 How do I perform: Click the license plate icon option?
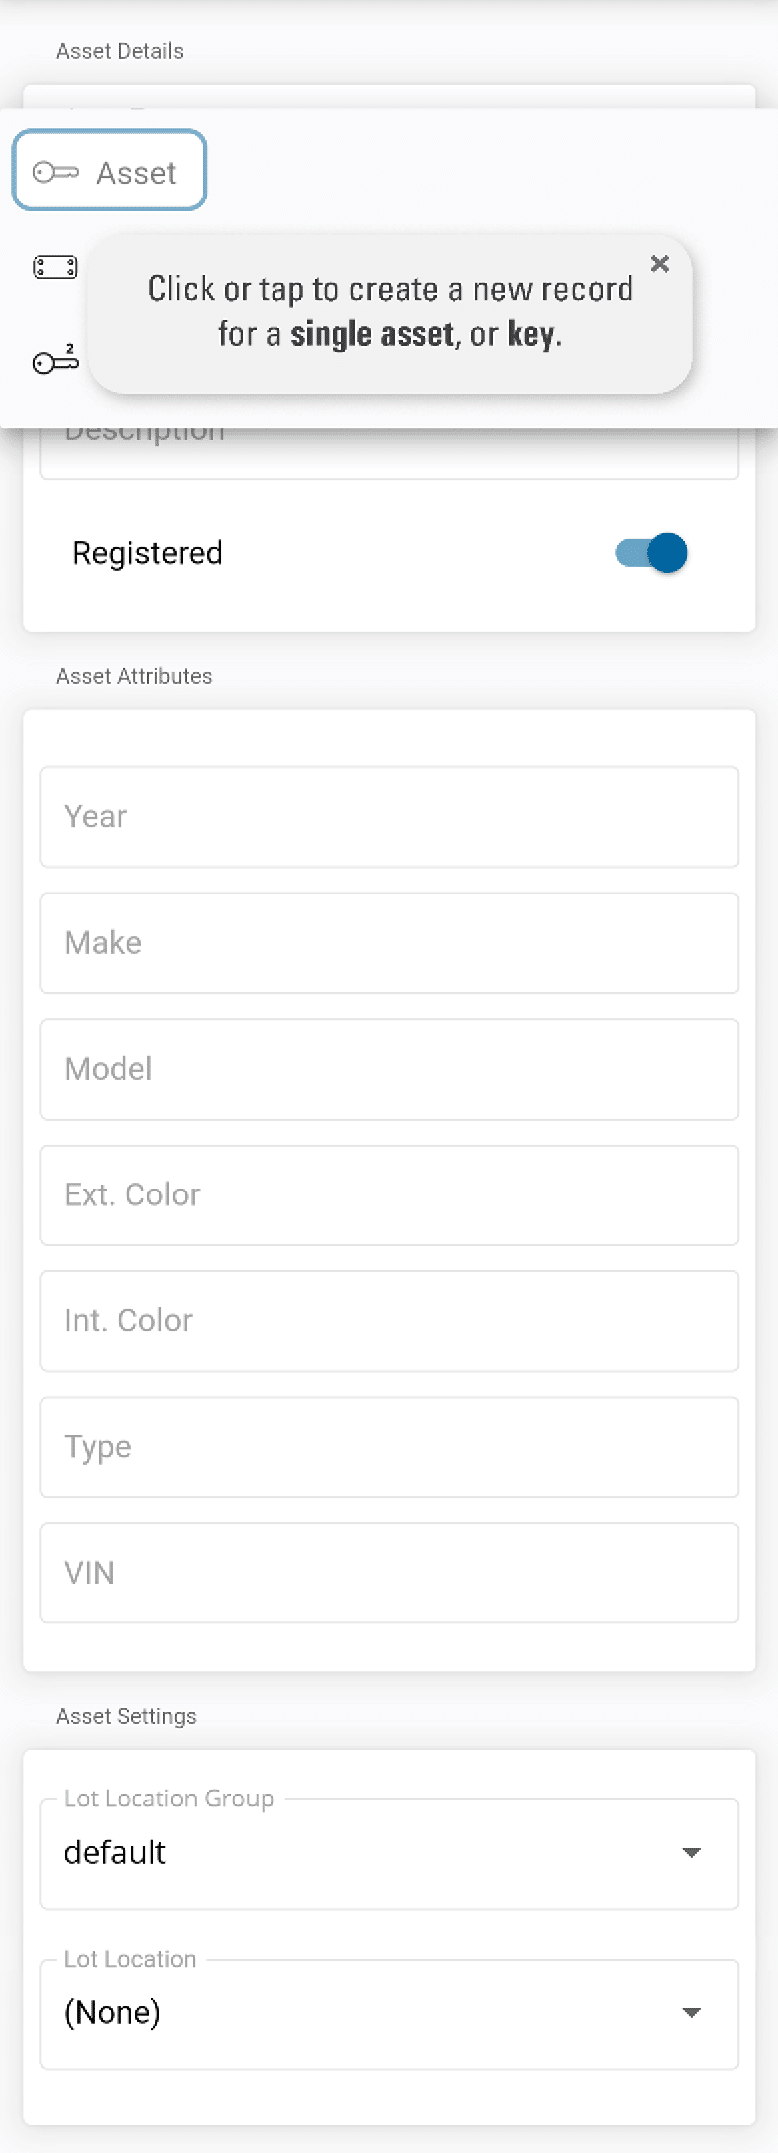click(55, 267)
